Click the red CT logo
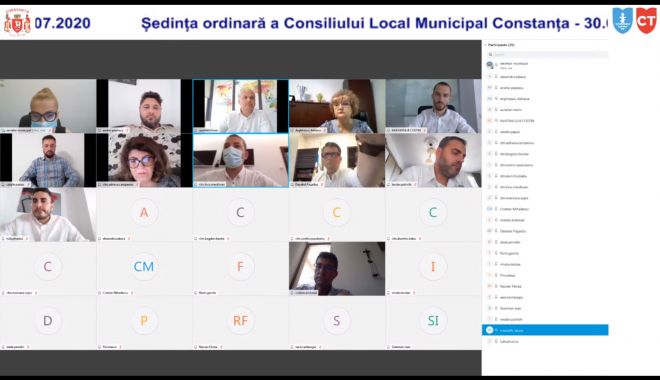 pyautogui.click(x=646, y=21)
